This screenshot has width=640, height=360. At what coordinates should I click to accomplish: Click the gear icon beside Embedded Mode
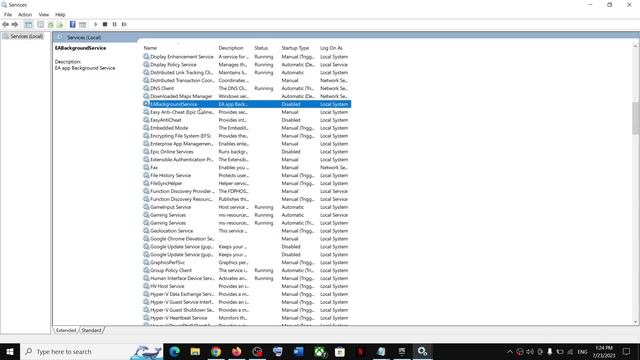[146, 128]
